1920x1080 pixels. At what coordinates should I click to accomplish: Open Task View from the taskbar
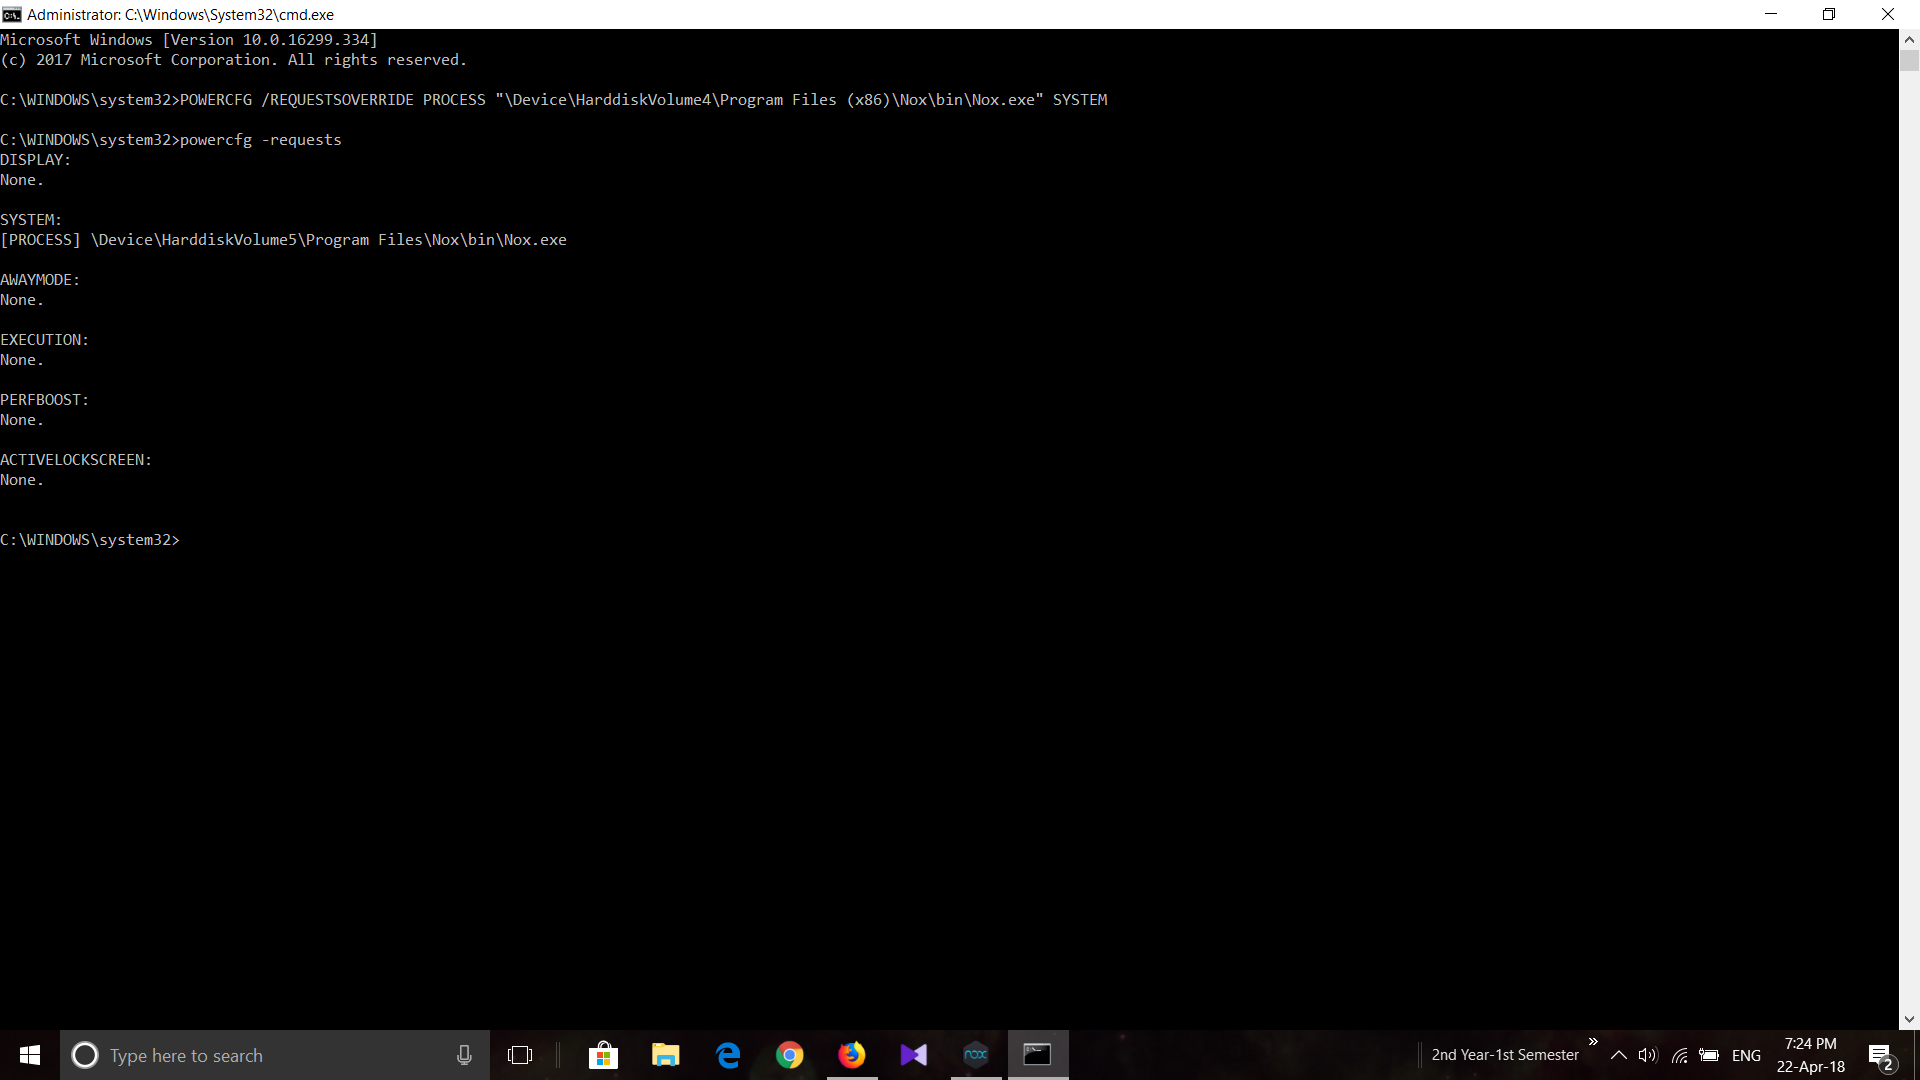coord(520,1055)
